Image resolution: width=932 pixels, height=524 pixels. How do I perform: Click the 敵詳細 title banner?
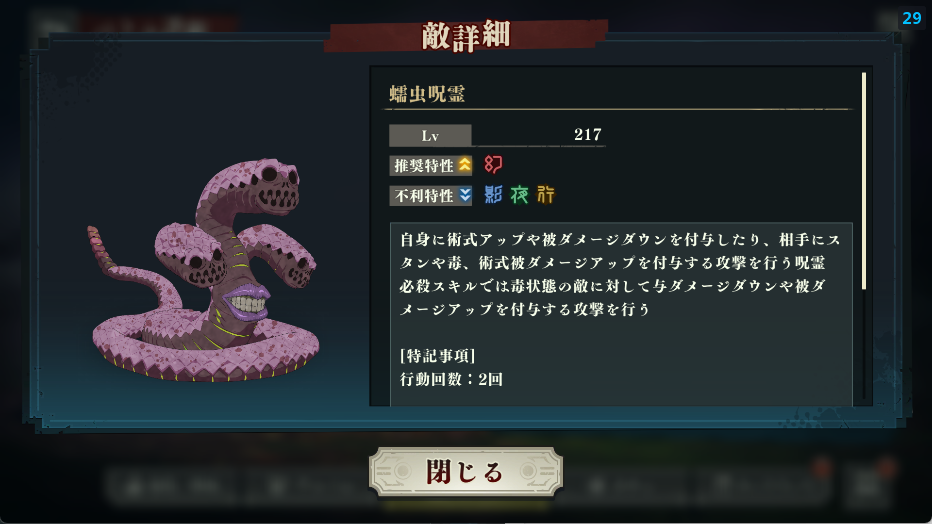point(466,36)
